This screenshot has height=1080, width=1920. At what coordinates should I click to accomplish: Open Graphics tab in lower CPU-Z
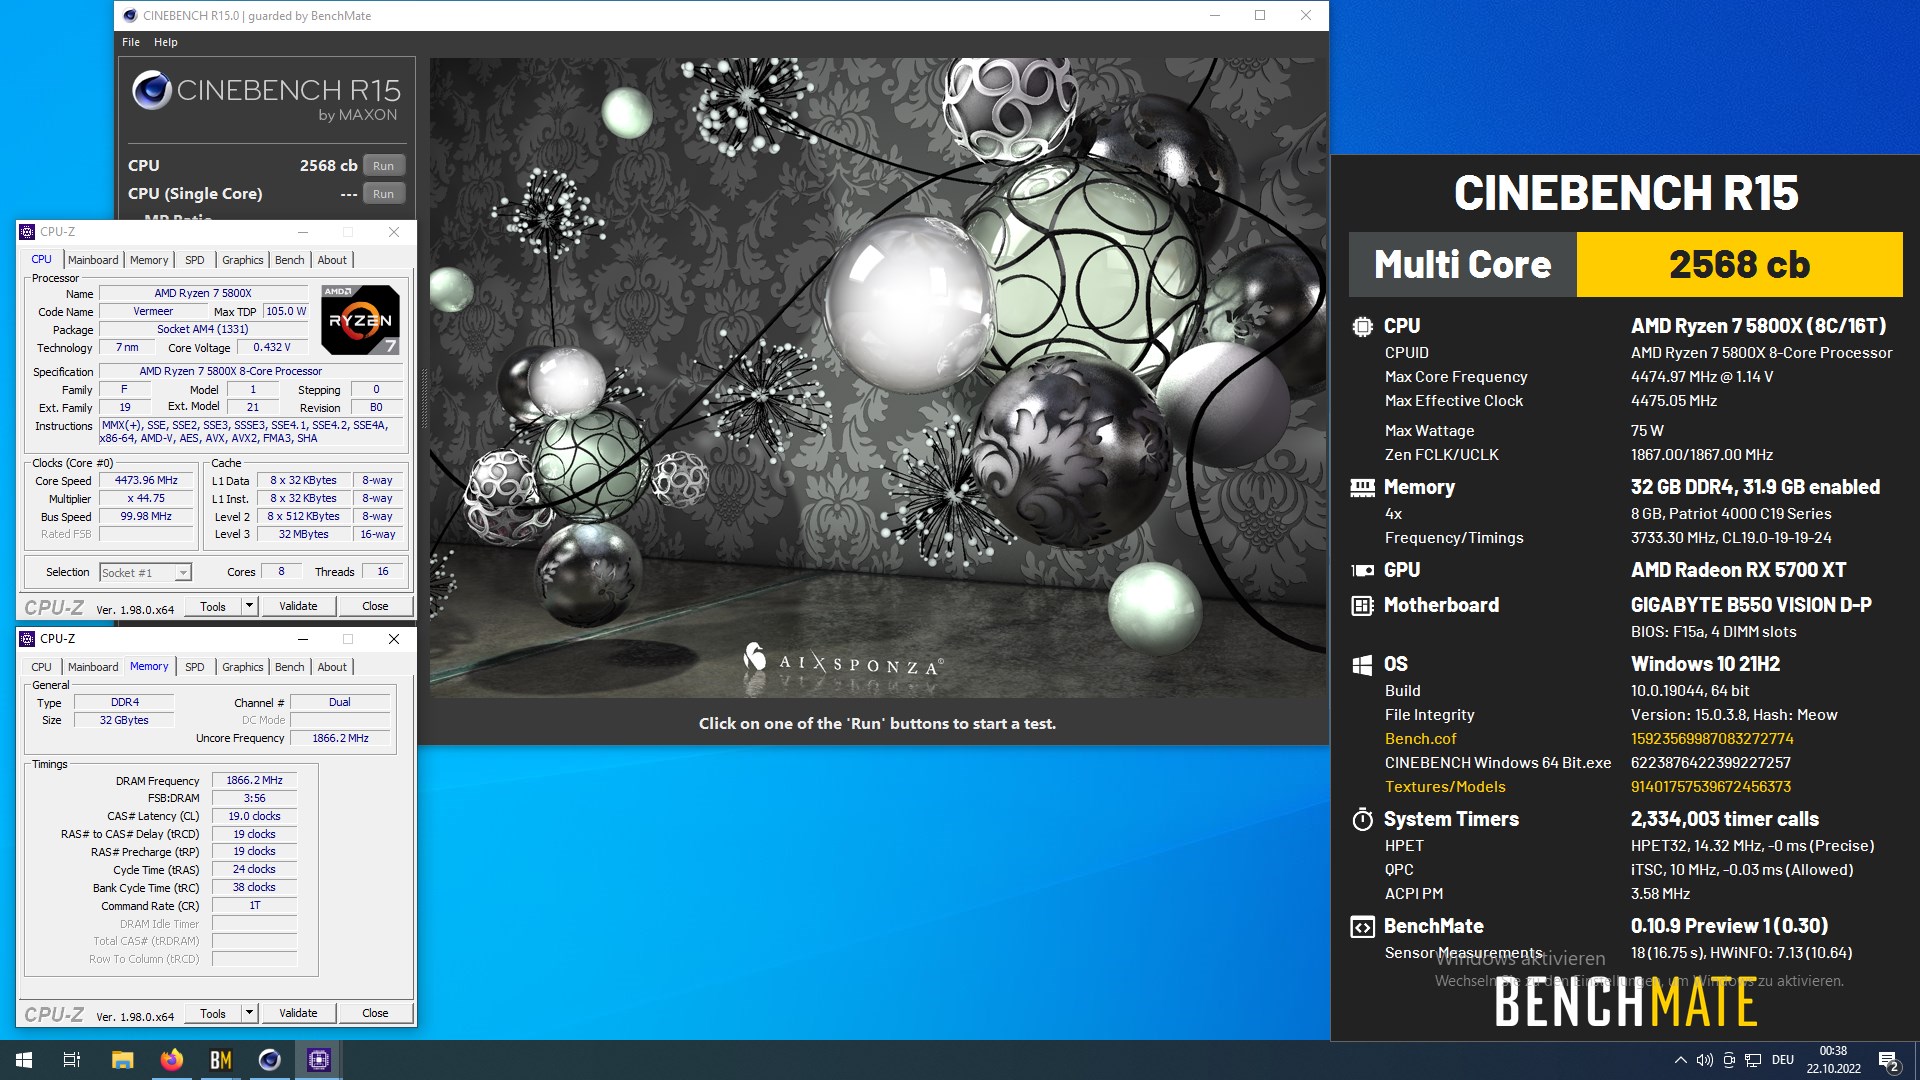tap(243, 667)
